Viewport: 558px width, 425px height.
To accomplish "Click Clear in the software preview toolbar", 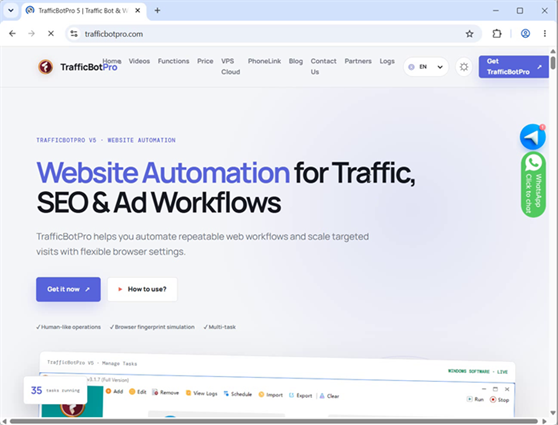I will pos(329,396).
